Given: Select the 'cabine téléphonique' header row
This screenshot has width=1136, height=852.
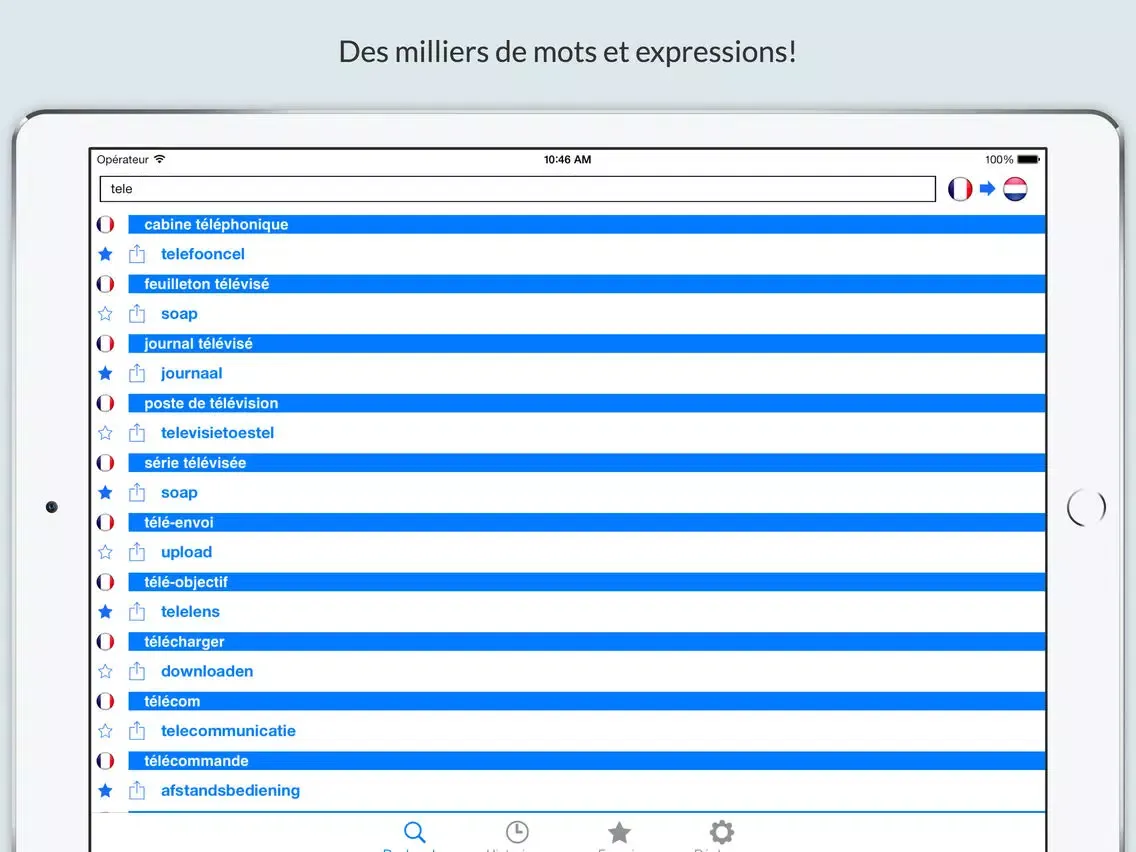Looking at the screenshot, I should pos(586,225).
